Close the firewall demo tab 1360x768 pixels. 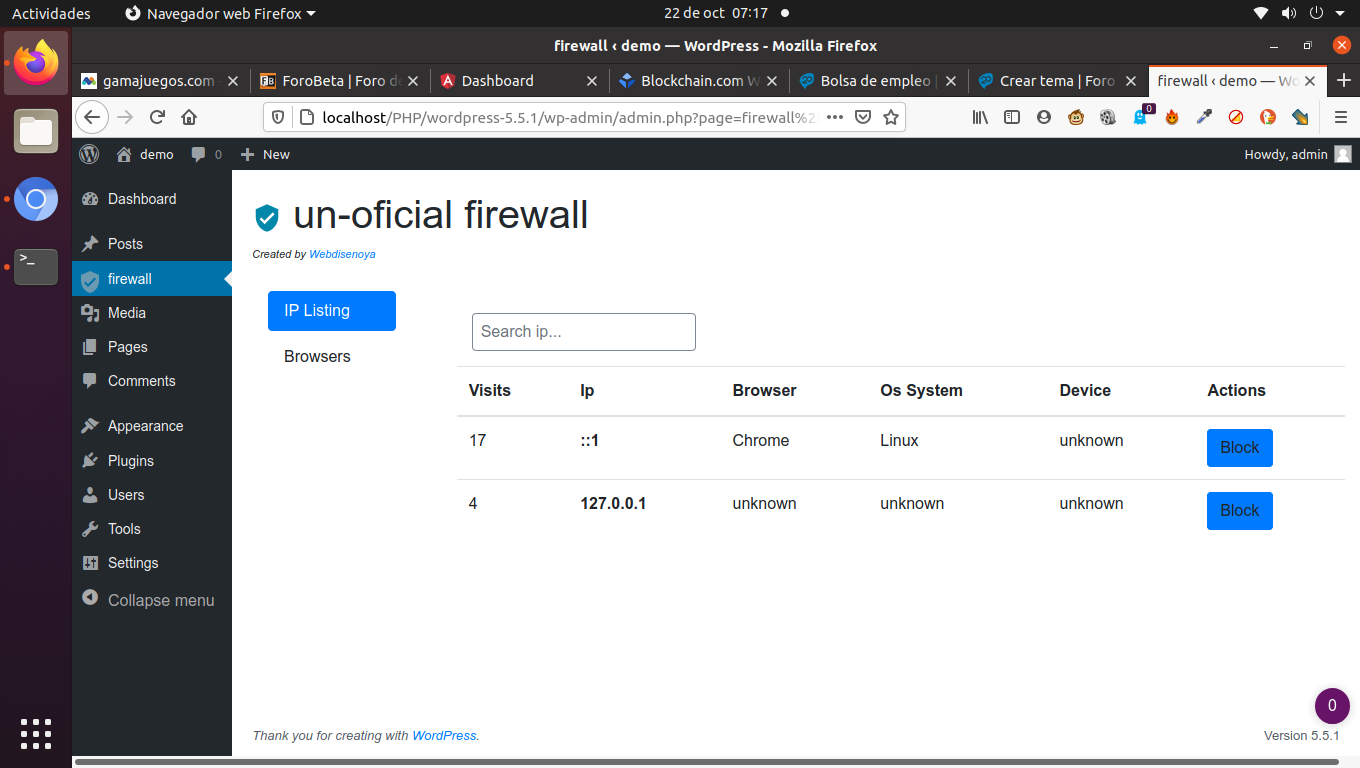(x=1310, y=81)
